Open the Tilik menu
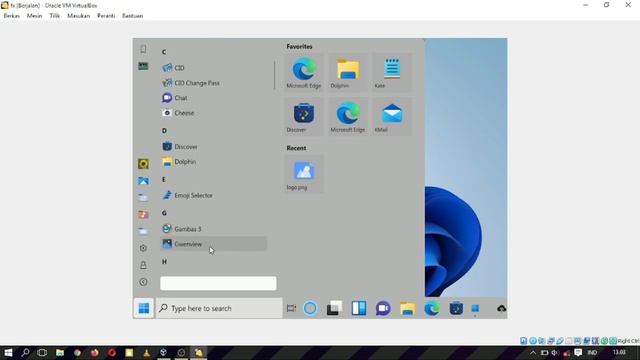Viewport: 640px width, 360px height. click(x=55, y=16)
